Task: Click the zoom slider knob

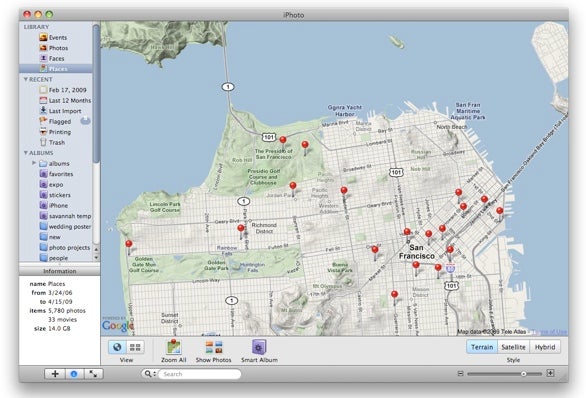Action: [524, 374]
